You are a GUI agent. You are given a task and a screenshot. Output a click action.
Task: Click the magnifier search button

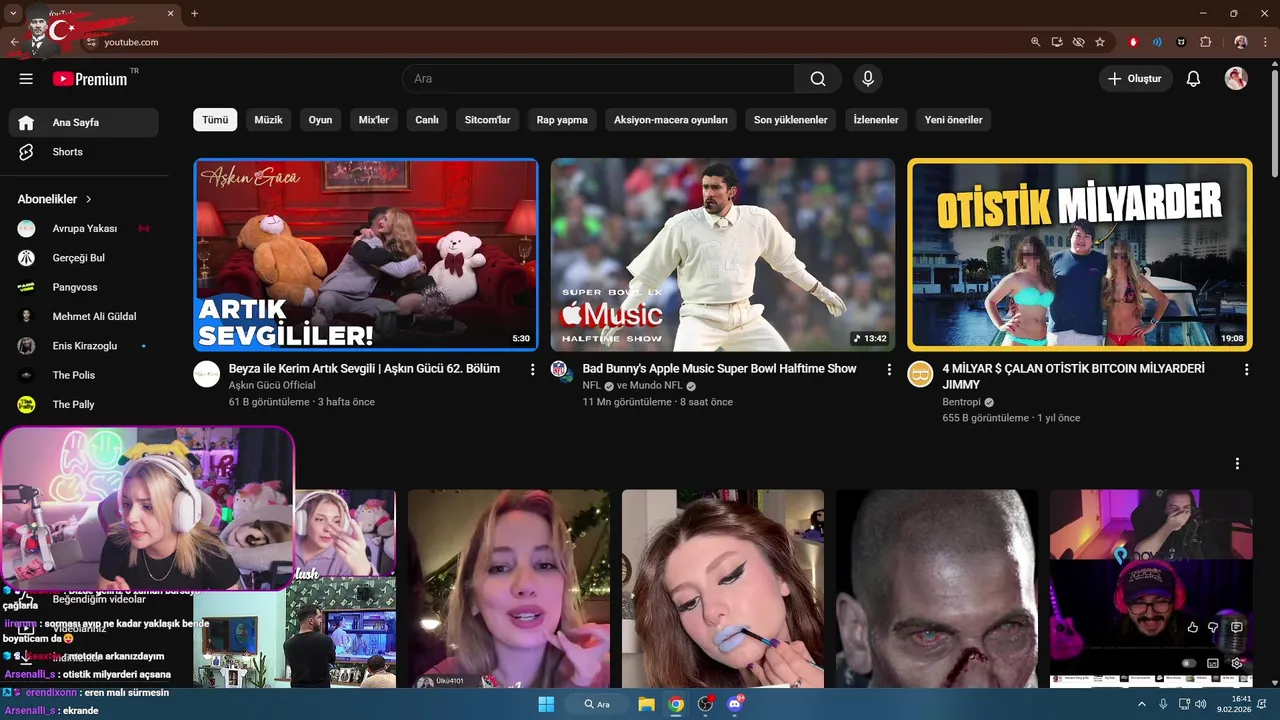pos(818,79)
